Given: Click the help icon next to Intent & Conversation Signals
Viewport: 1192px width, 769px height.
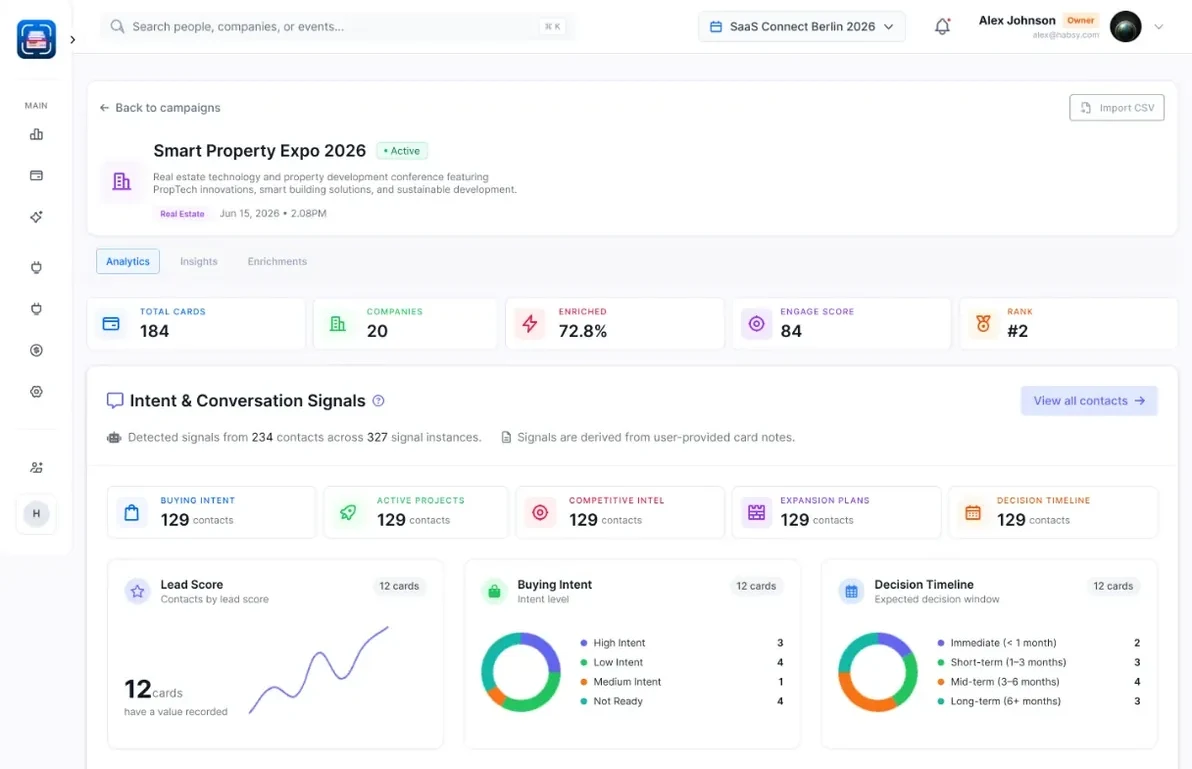Looking at the screenshot, I should [x=378, y=401].
